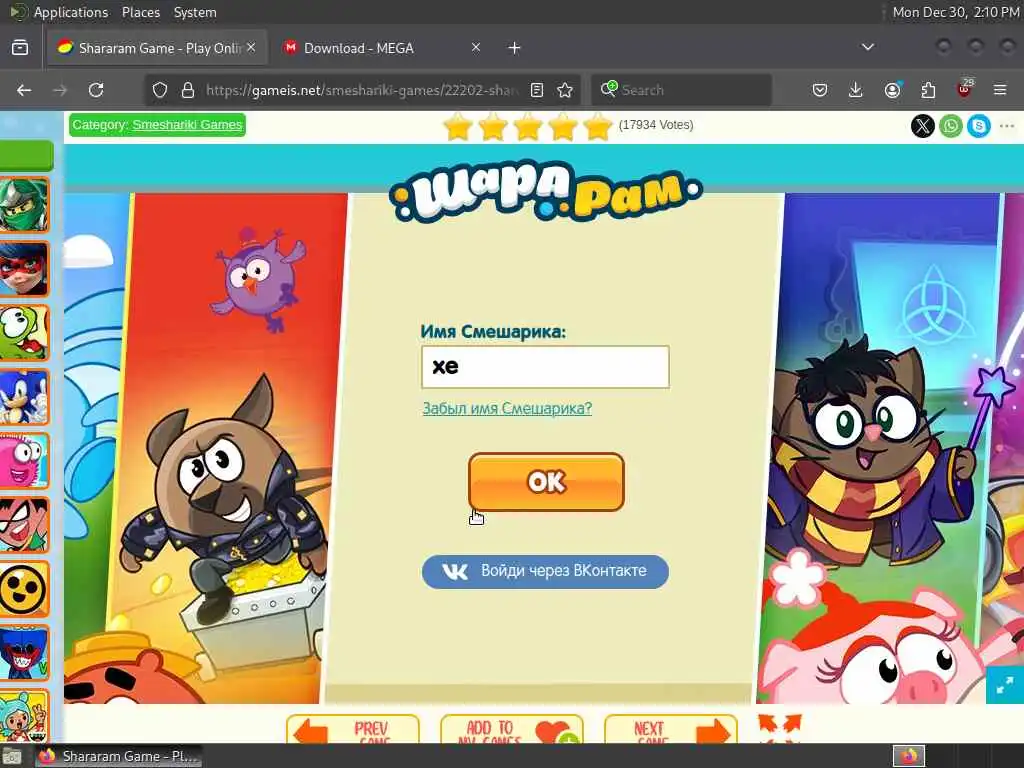Click the Shararam Game taskbar window button

118,756
